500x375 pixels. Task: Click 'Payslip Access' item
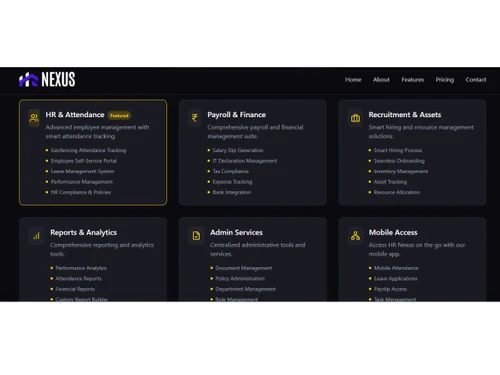390,289
